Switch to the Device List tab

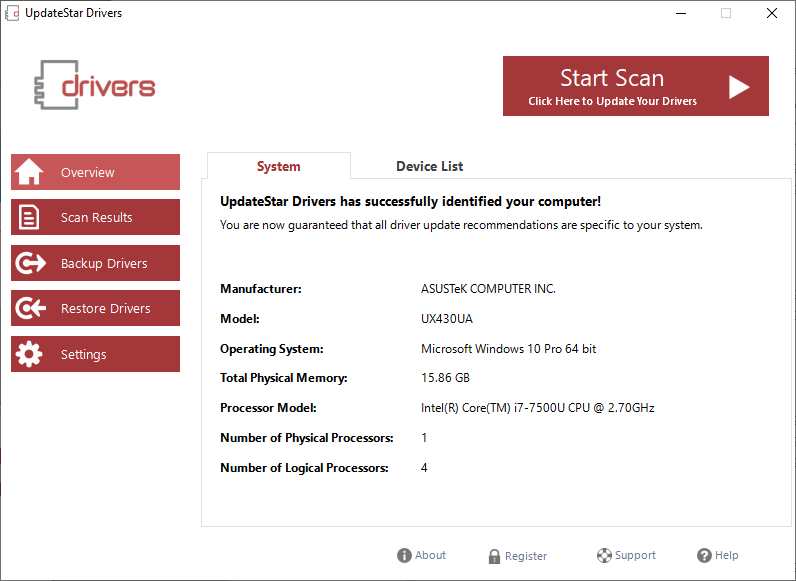pos(429,166)
